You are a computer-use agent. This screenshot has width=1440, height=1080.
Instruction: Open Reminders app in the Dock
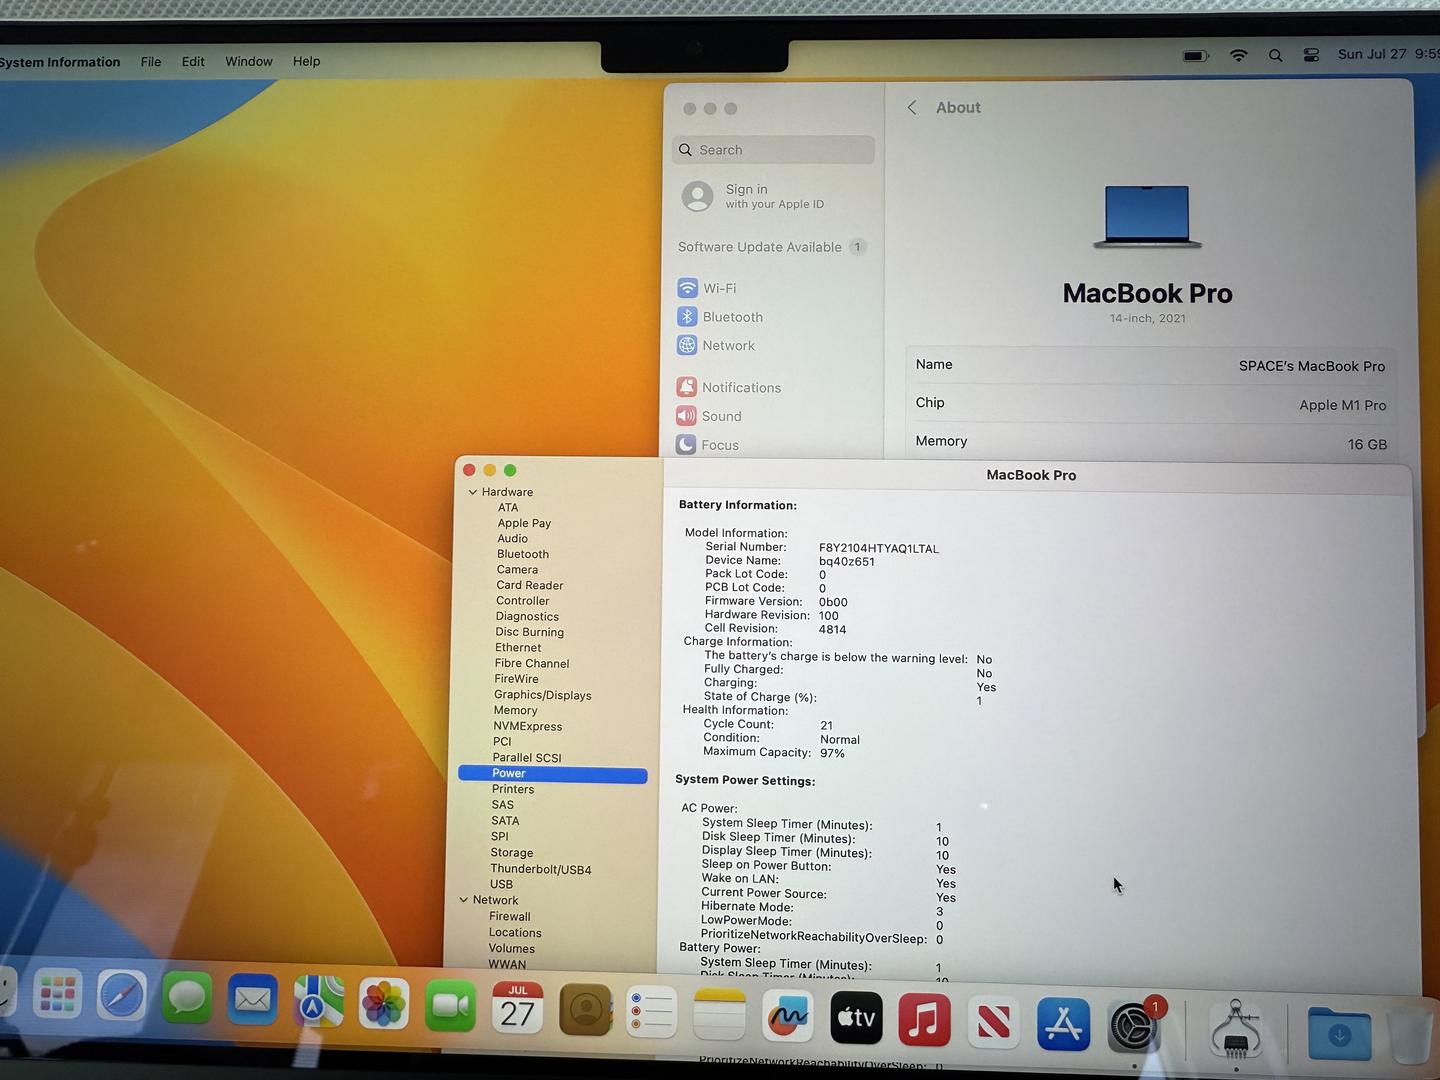(651, 1012)
